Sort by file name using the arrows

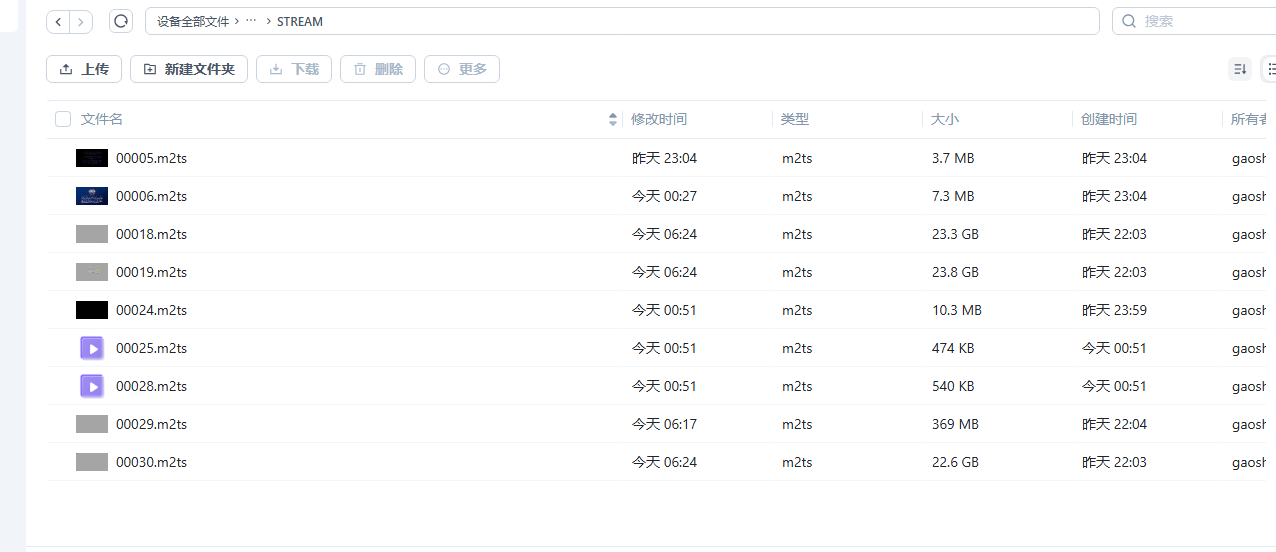tap(613, 119)
